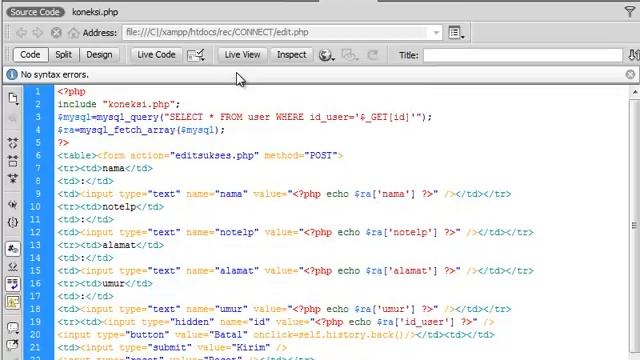Click the mysql_query SELECT statement line
640x360 pixels.
(x=244, y=117)
